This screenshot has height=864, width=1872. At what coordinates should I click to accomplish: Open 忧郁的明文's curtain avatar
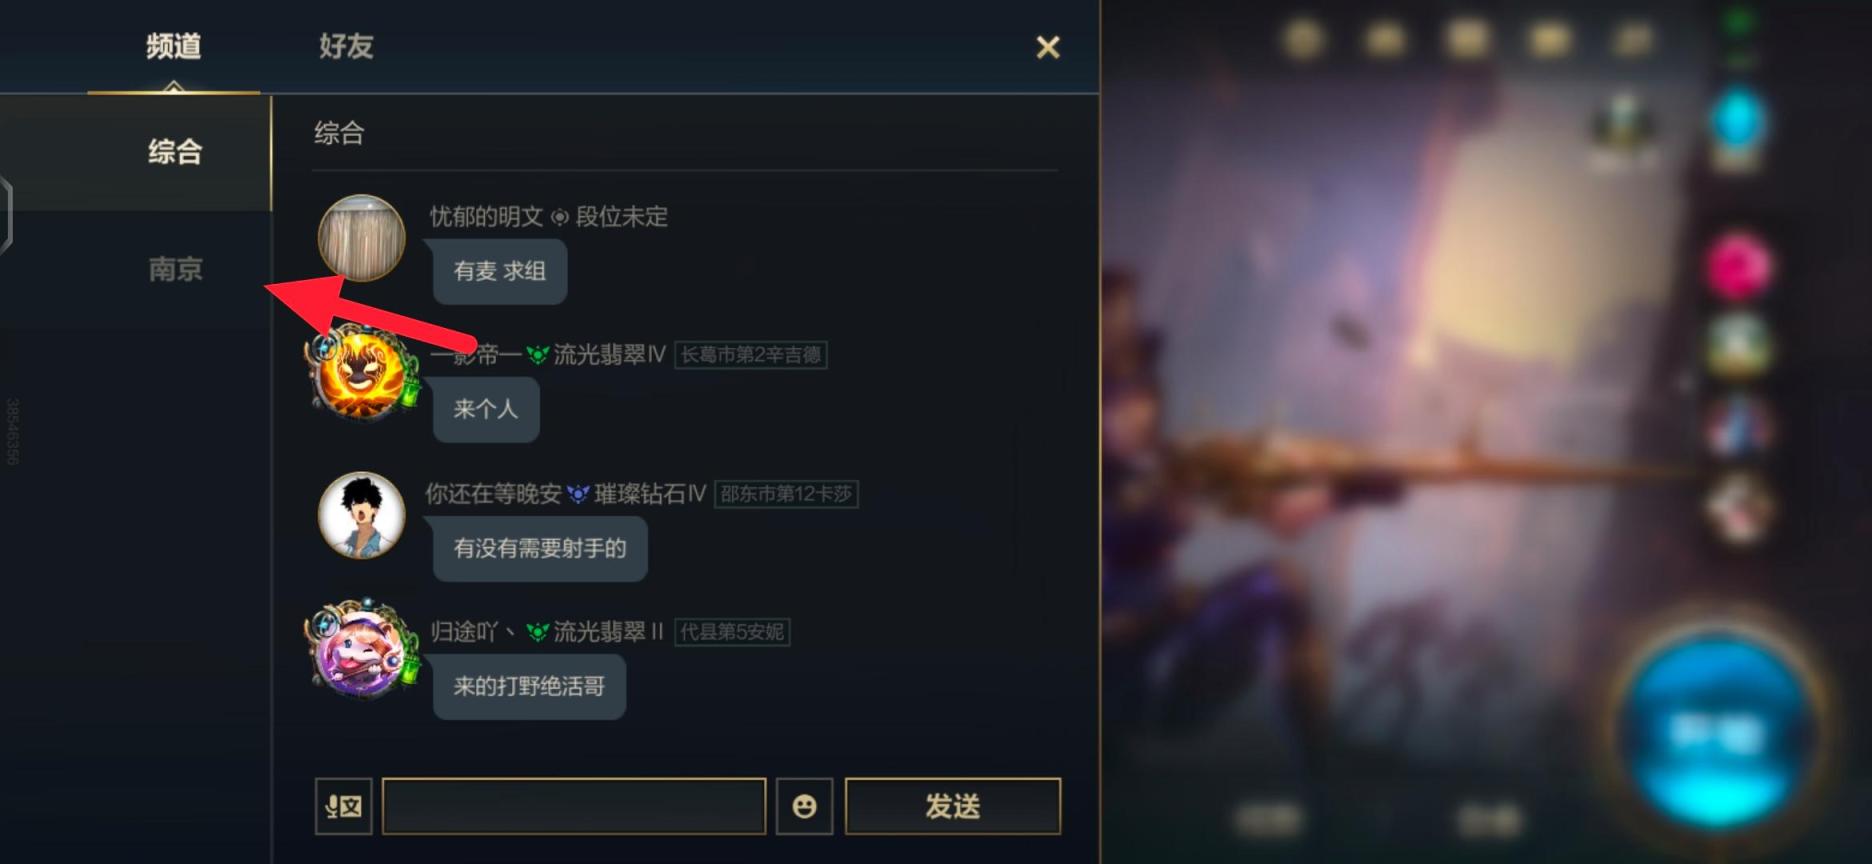click(x=361, y=238)
